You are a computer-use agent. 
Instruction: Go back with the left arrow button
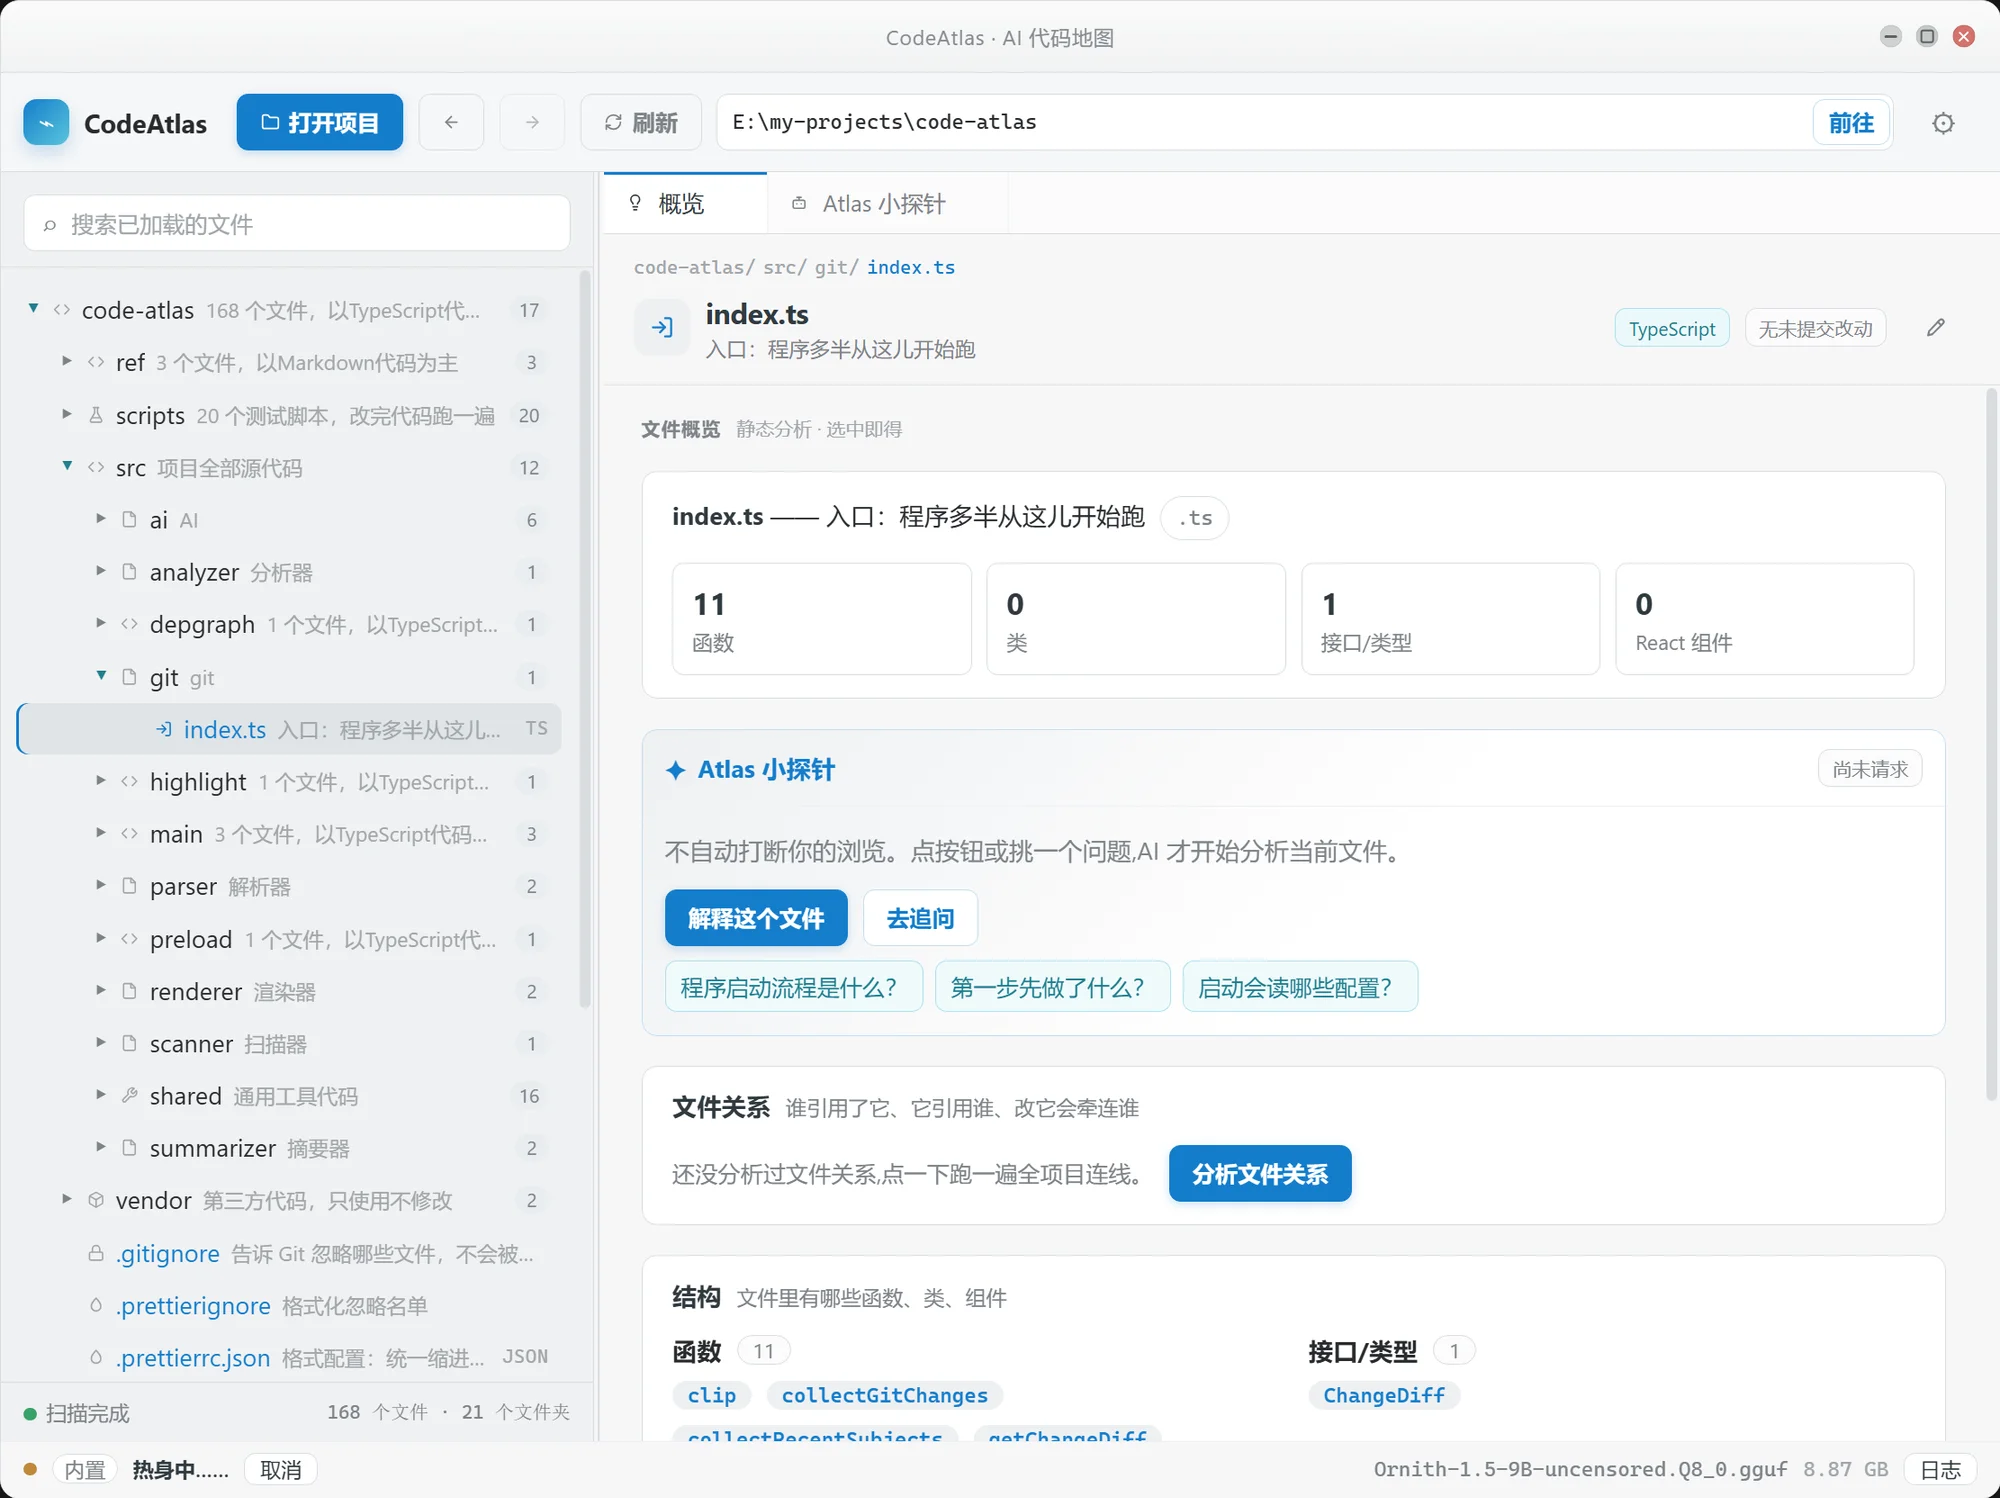[451, 122]
